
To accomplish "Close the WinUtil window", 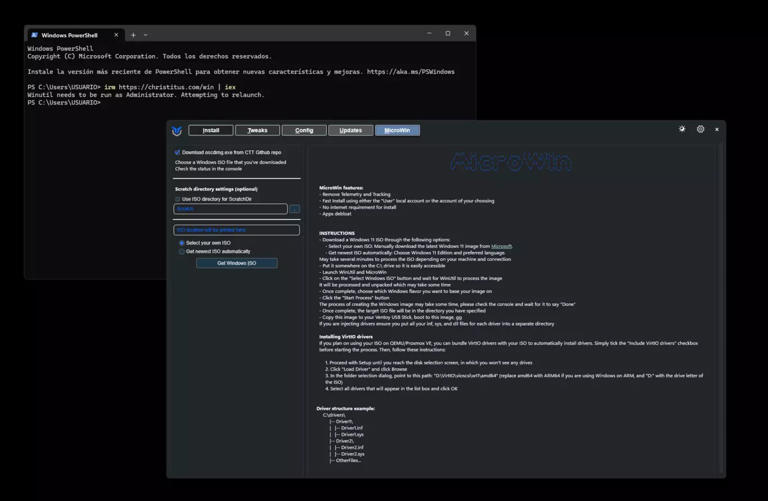I will tap(717, 129).
